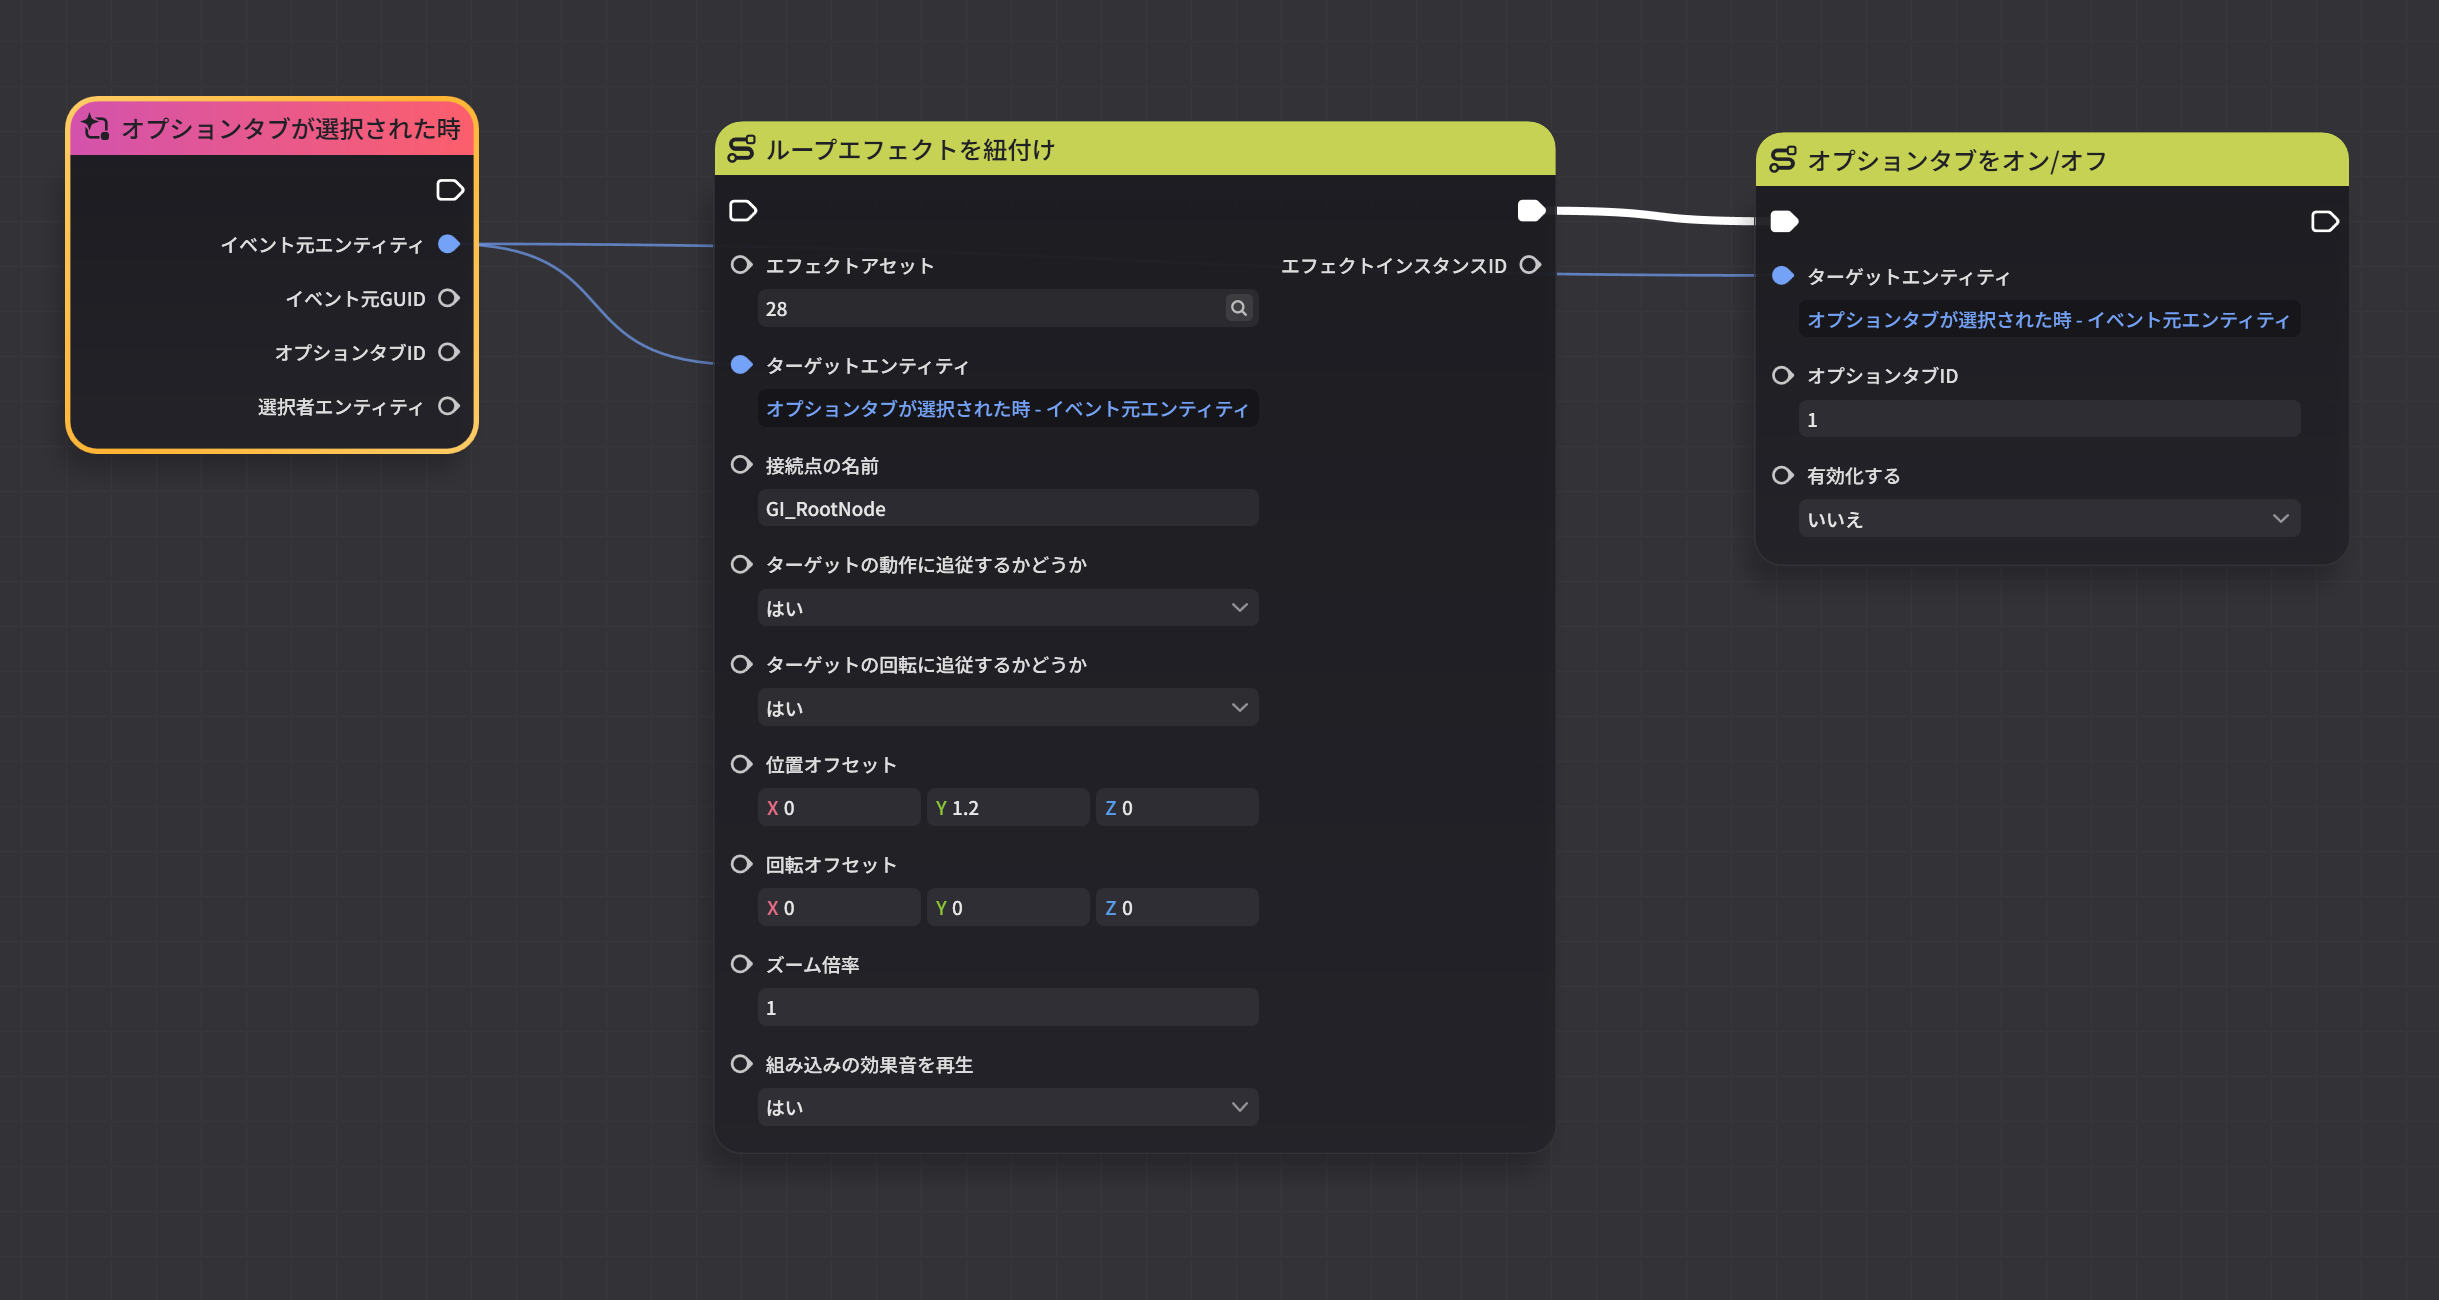Click the エフェクトインスタンスID output pin
Viewport: 2439px width, 1300px height.
pos(1531,265)
